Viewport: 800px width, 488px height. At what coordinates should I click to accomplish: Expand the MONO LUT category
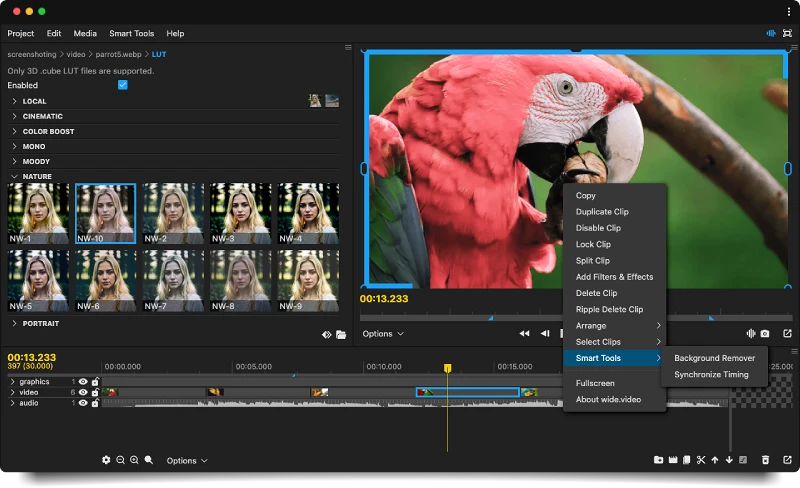point(14,146)
